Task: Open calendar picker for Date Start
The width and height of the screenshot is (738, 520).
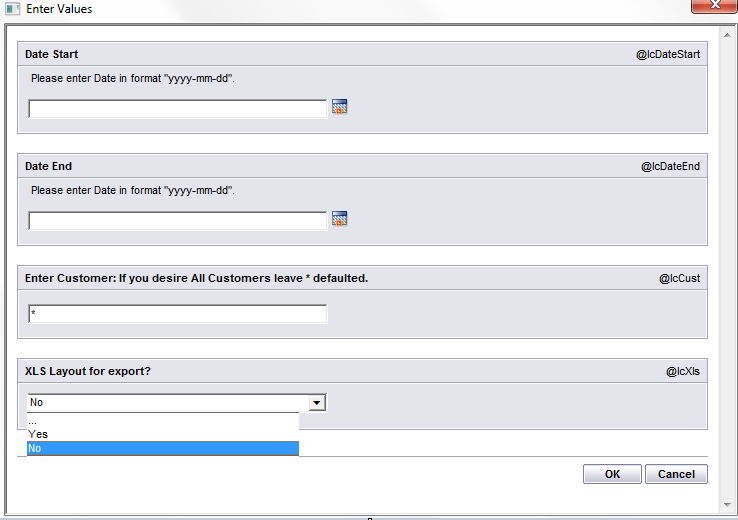Action: coord(339,106)
